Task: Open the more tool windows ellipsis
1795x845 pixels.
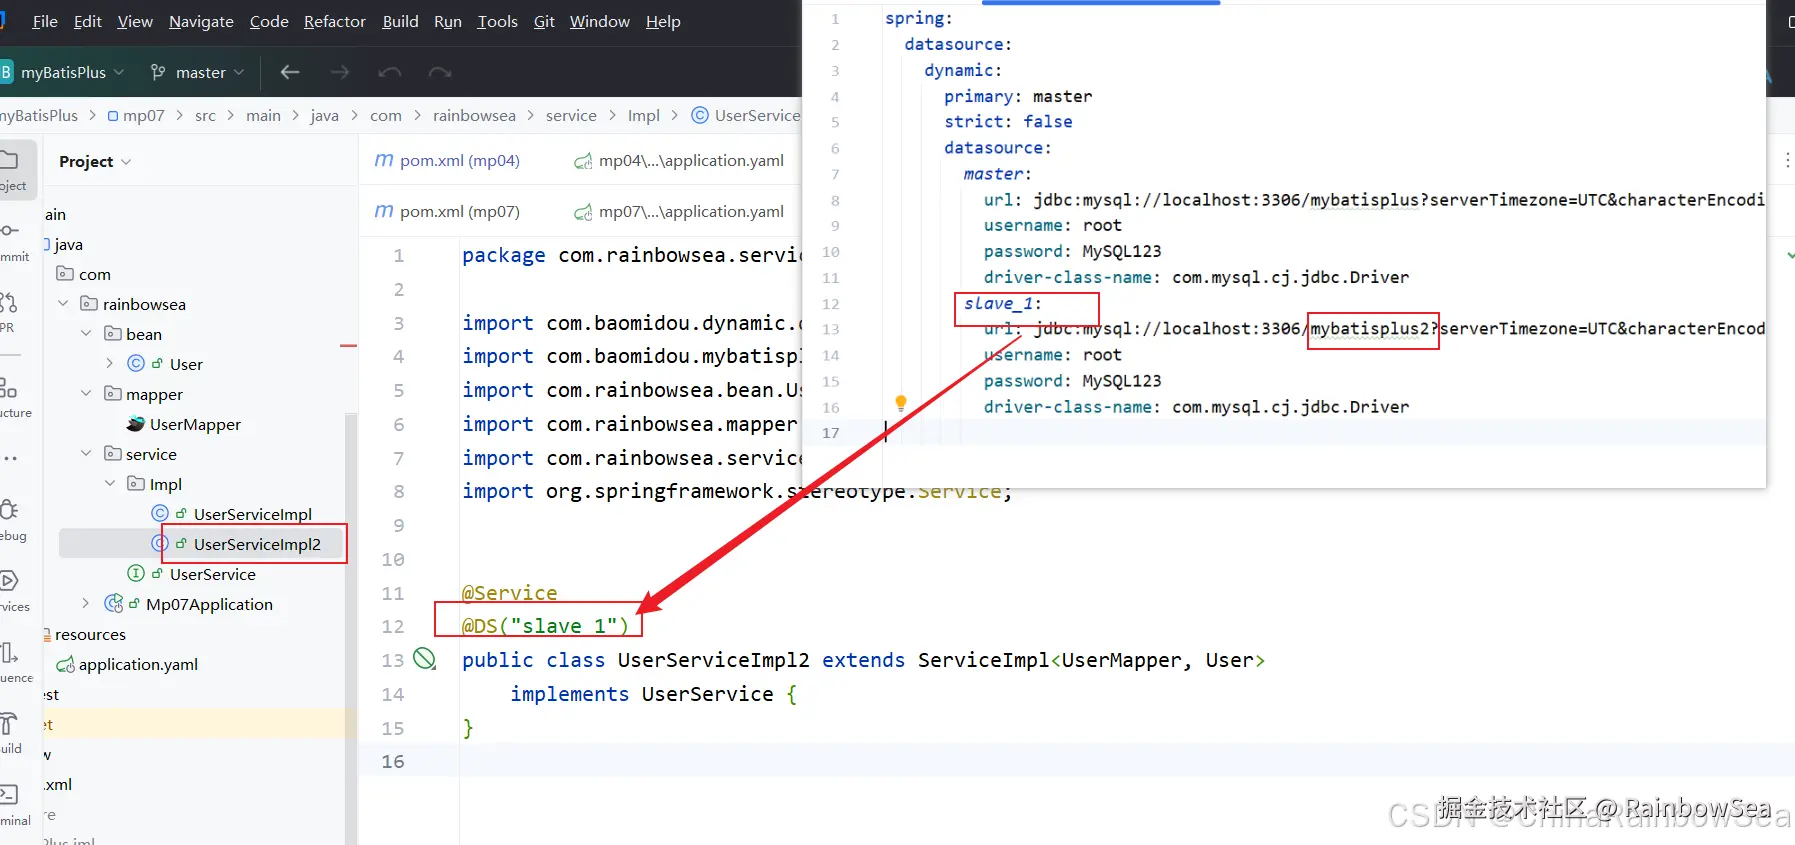Action: coord(10,459)
